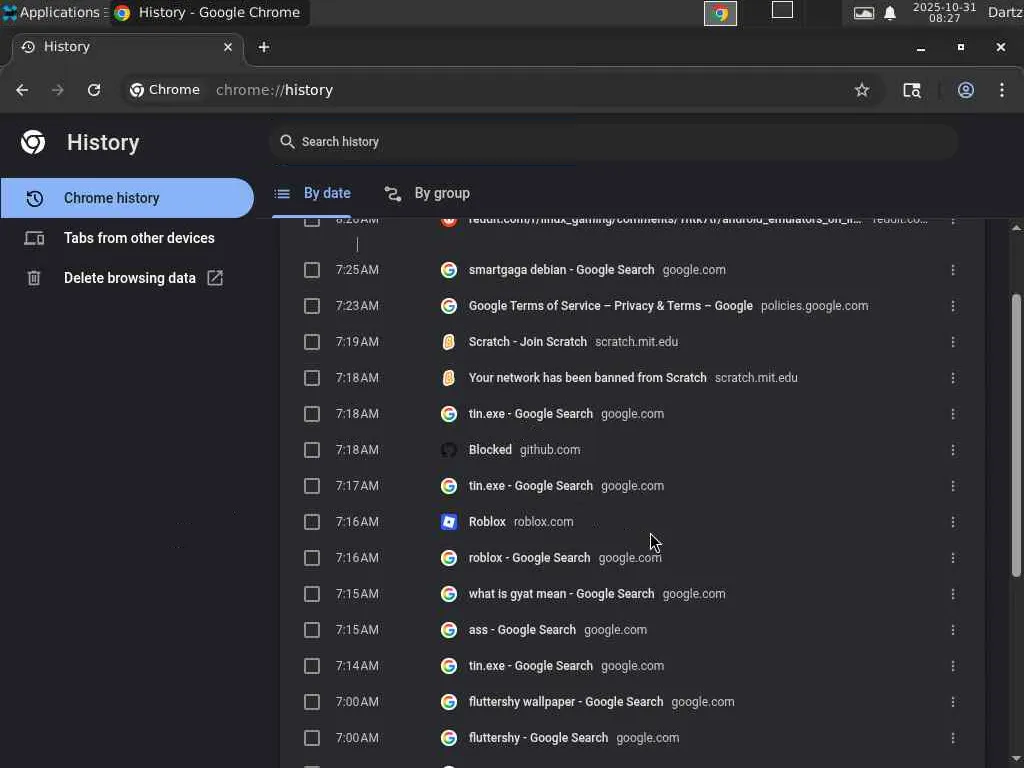The height and width of the screenshot is (768, 1024).
Task: Expand options for Google Terms of Service entry
Action: click(x=953, y=306)
